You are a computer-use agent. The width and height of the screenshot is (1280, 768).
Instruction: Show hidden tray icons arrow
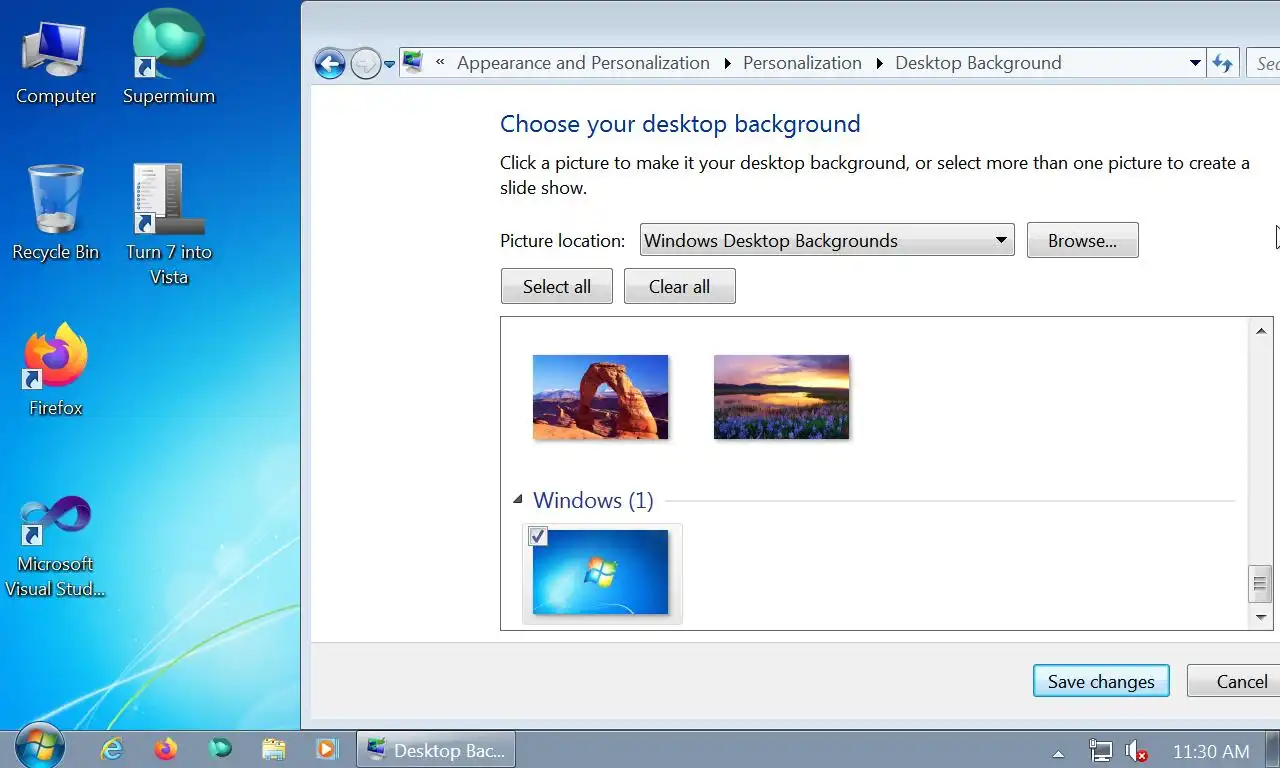(x=1058, y=752)
